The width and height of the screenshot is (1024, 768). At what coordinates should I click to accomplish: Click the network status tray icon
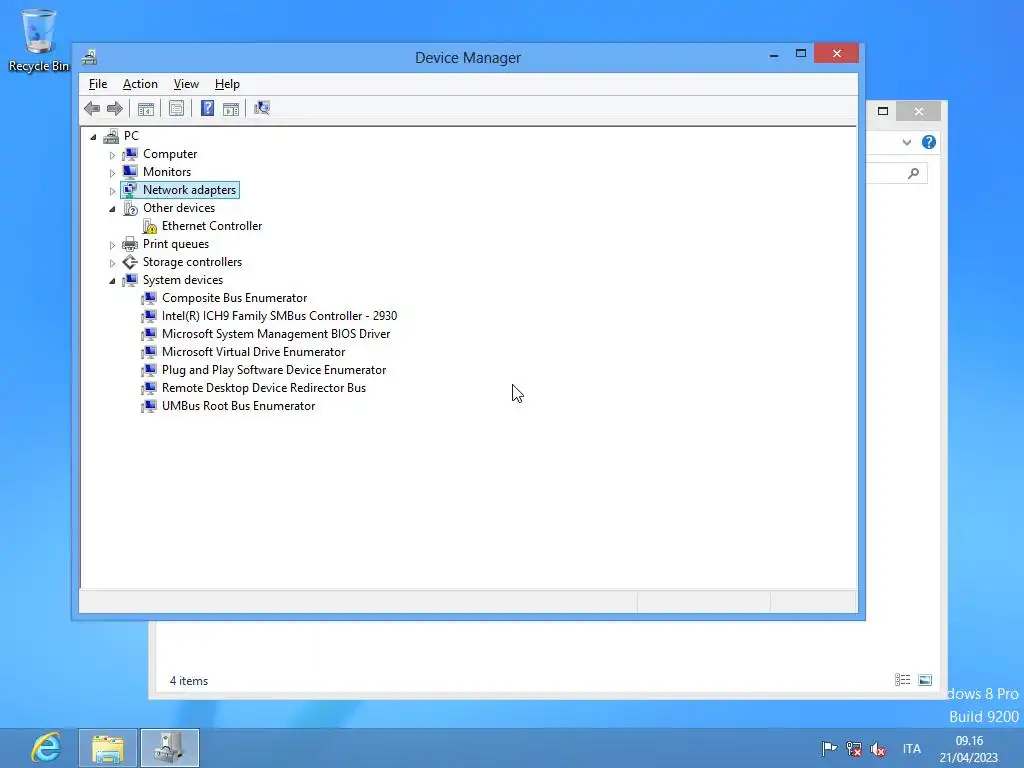coord(854,748)
